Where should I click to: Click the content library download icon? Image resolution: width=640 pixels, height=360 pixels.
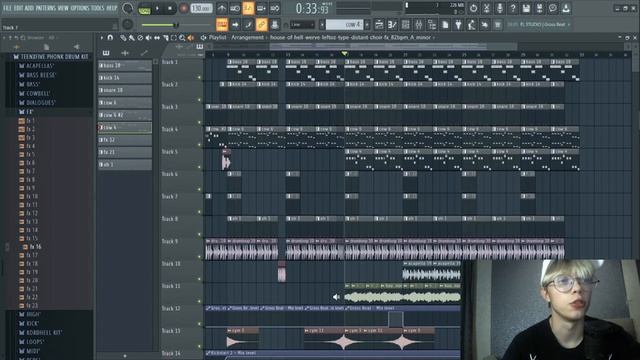point(566,8)
